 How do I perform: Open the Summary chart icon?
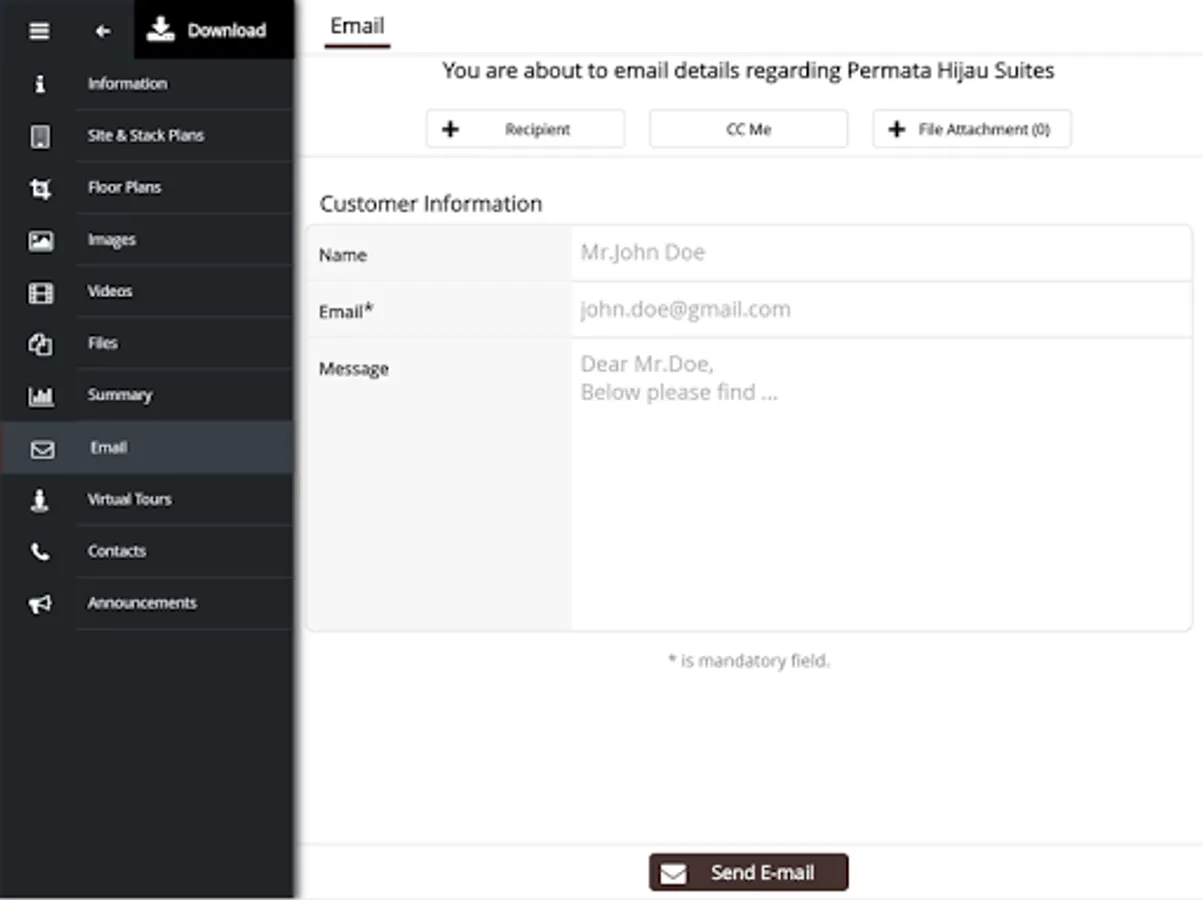coord(40,396)
